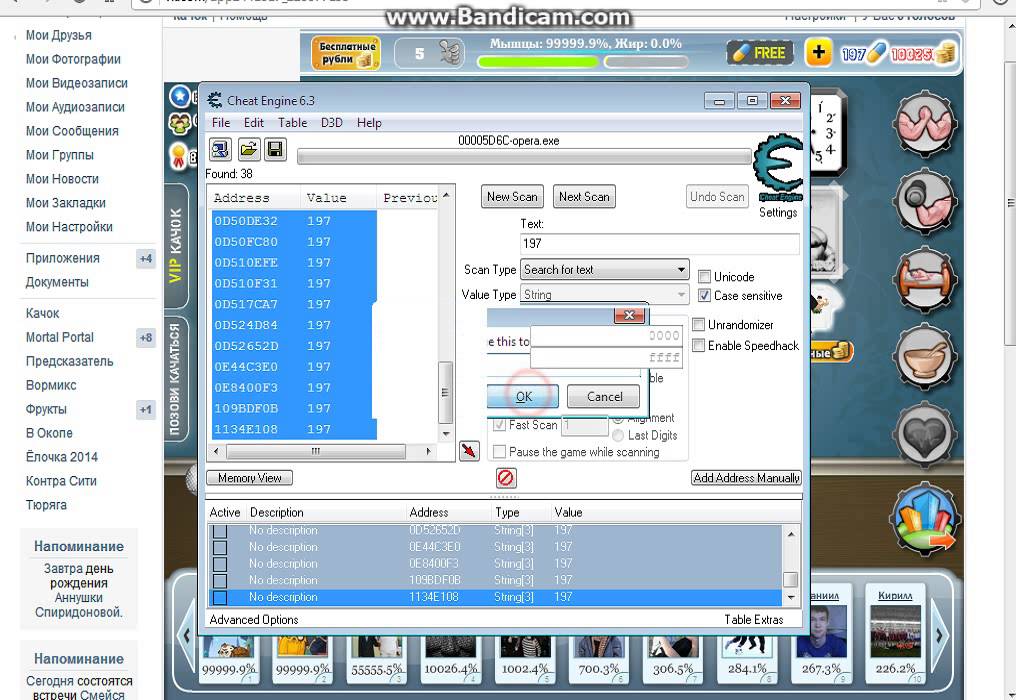Click the grey heart gear icon
The height and width of the screenshot is (700, 1016).
tap(925, 435)
